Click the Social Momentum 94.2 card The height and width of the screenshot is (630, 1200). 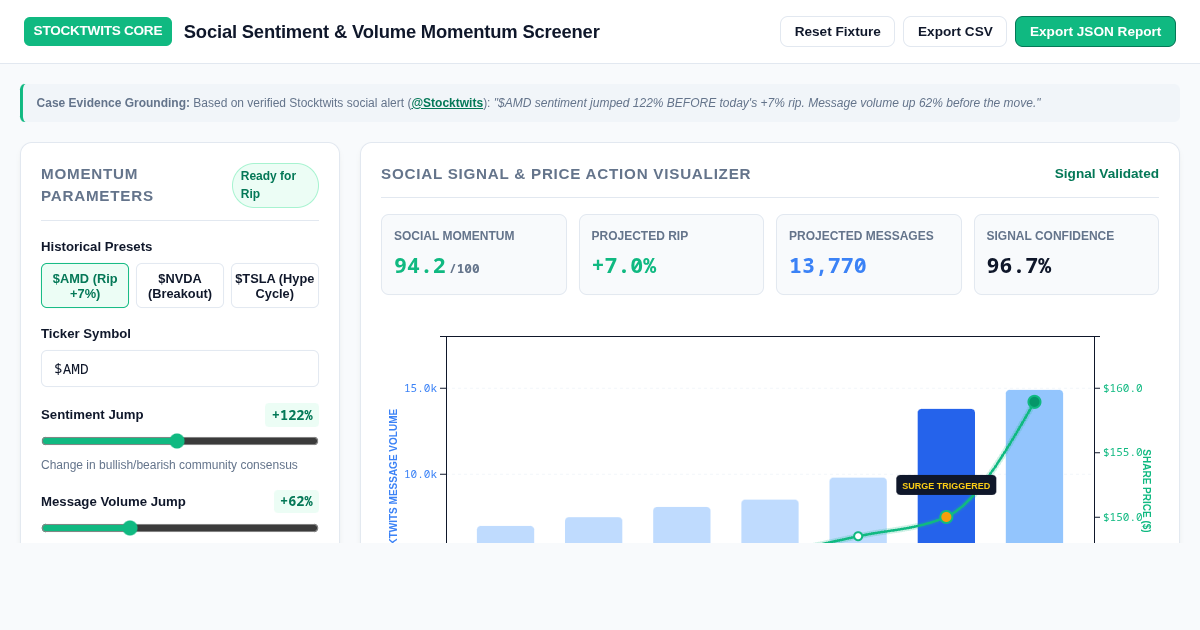point(474,254)
